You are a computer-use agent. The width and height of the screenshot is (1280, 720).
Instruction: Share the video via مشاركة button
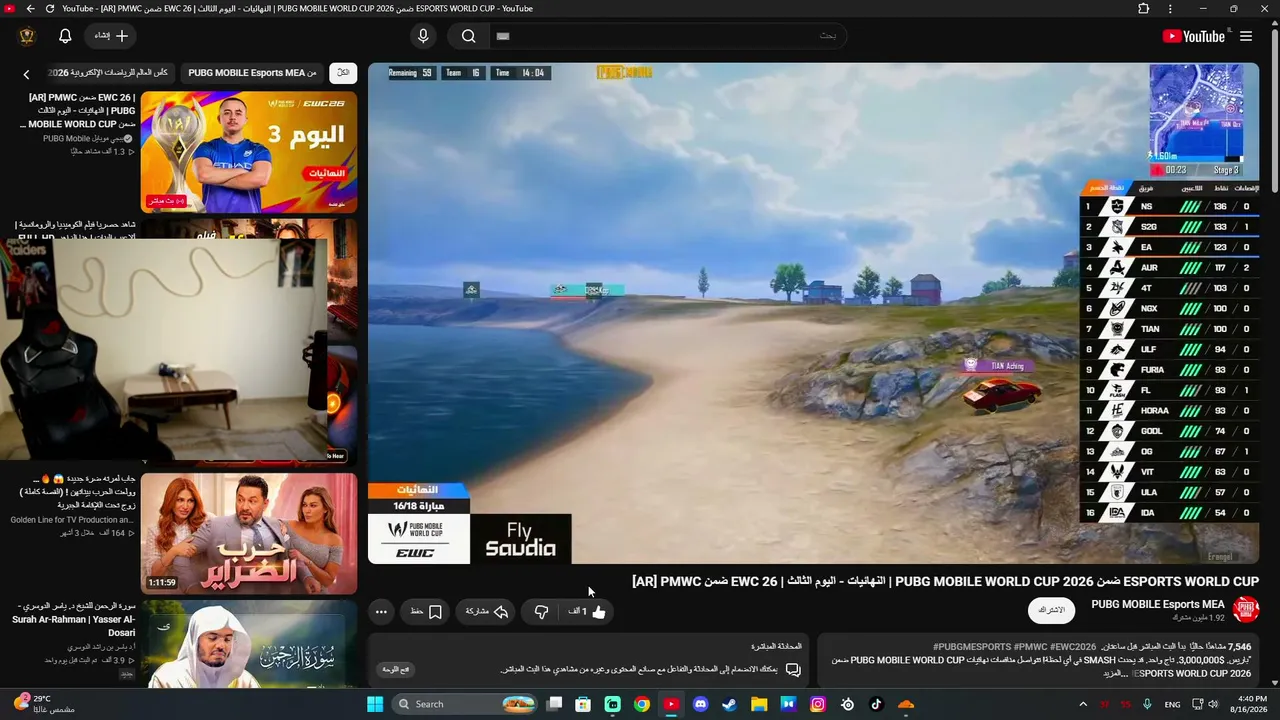pyautogui.click(x=487, y=611)
